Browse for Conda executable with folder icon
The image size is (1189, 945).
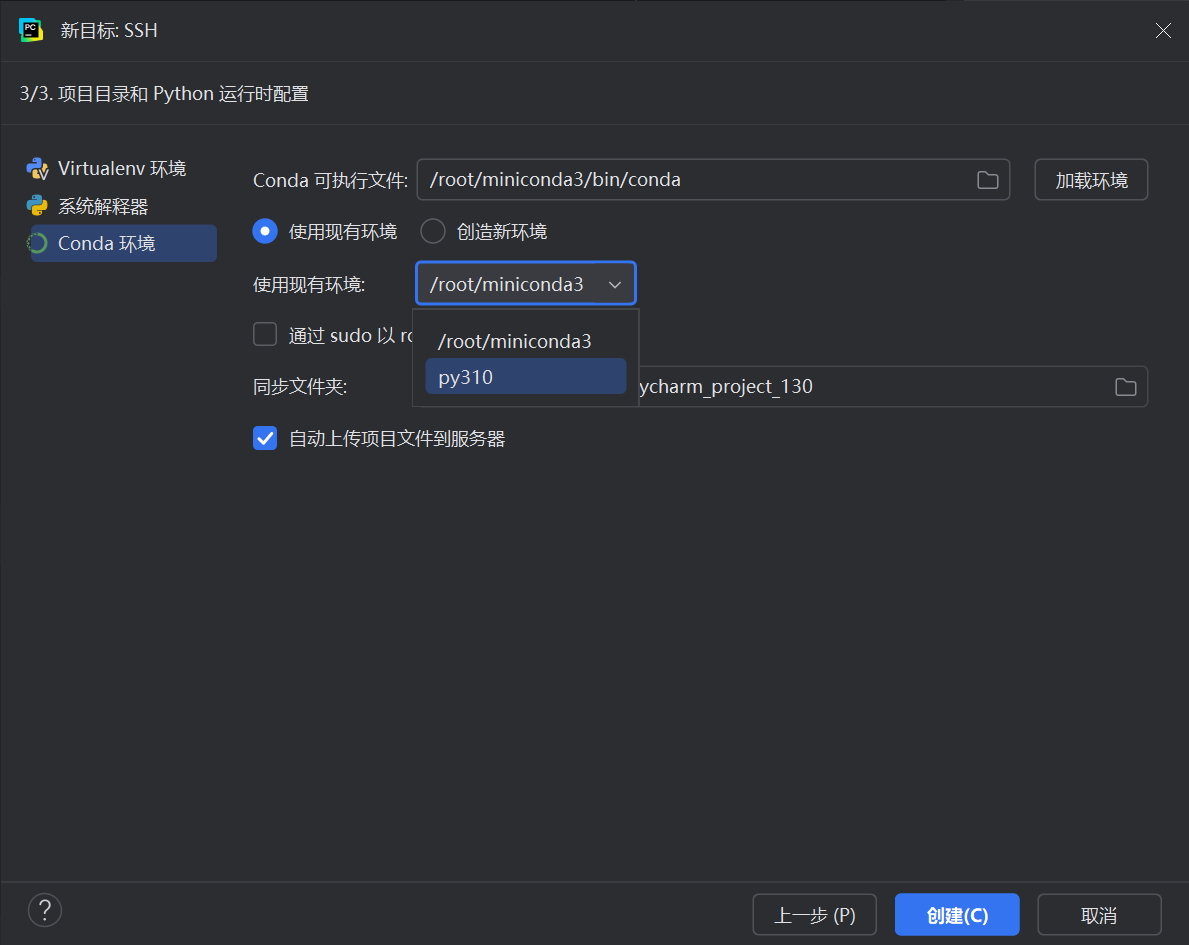(987, 180)
